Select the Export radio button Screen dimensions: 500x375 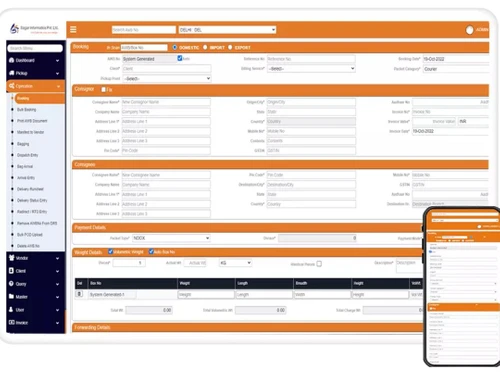(x=230, y=47)
